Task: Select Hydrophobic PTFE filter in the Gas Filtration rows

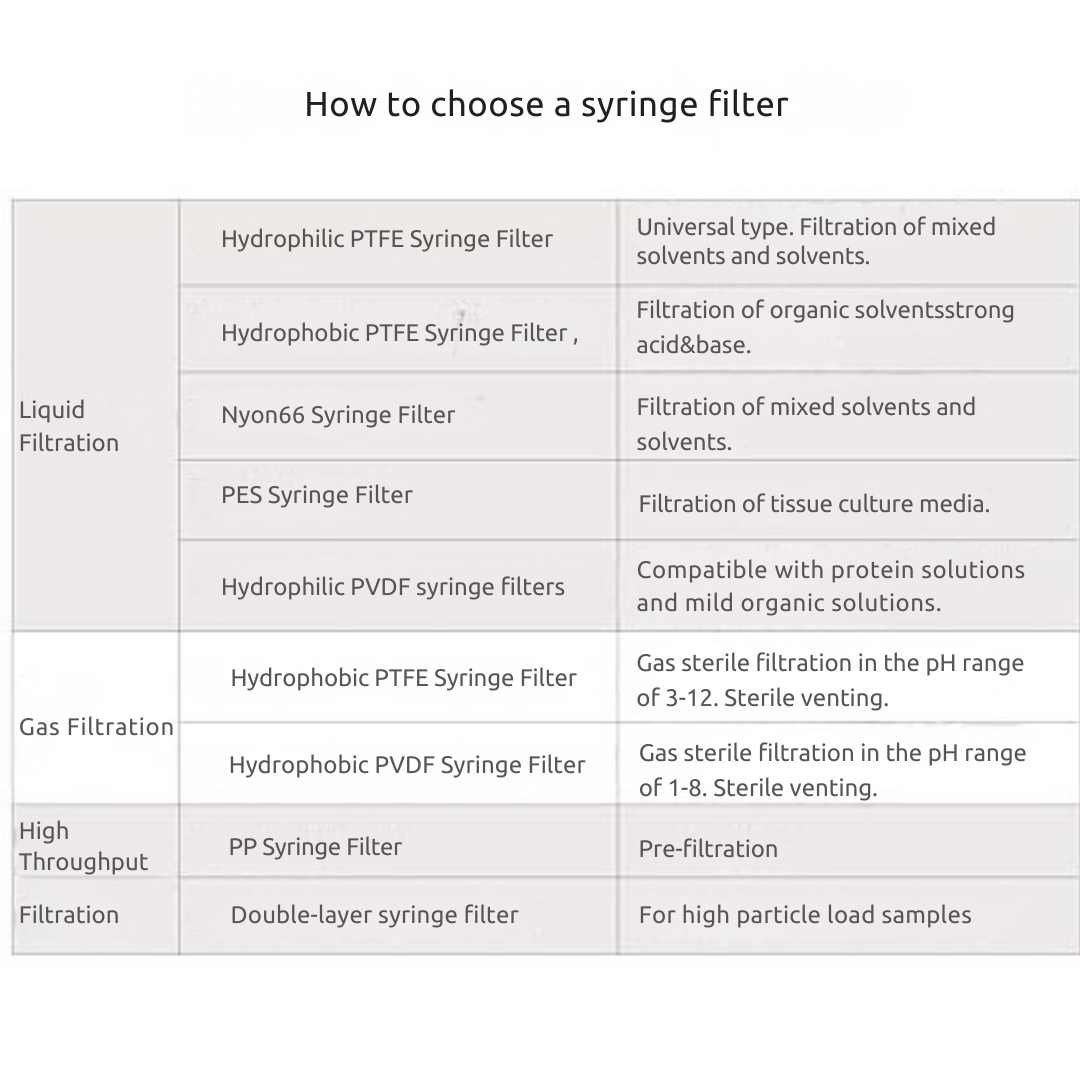Action: click(403, 678)
